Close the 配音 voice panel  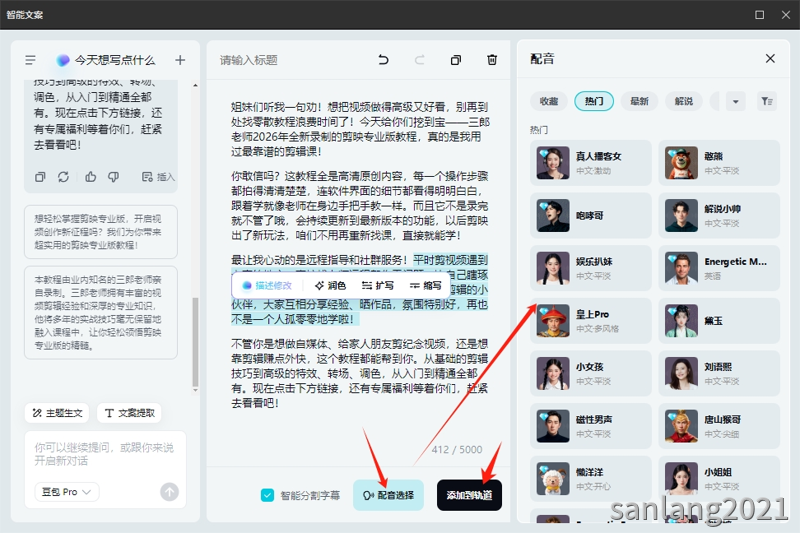770,59
